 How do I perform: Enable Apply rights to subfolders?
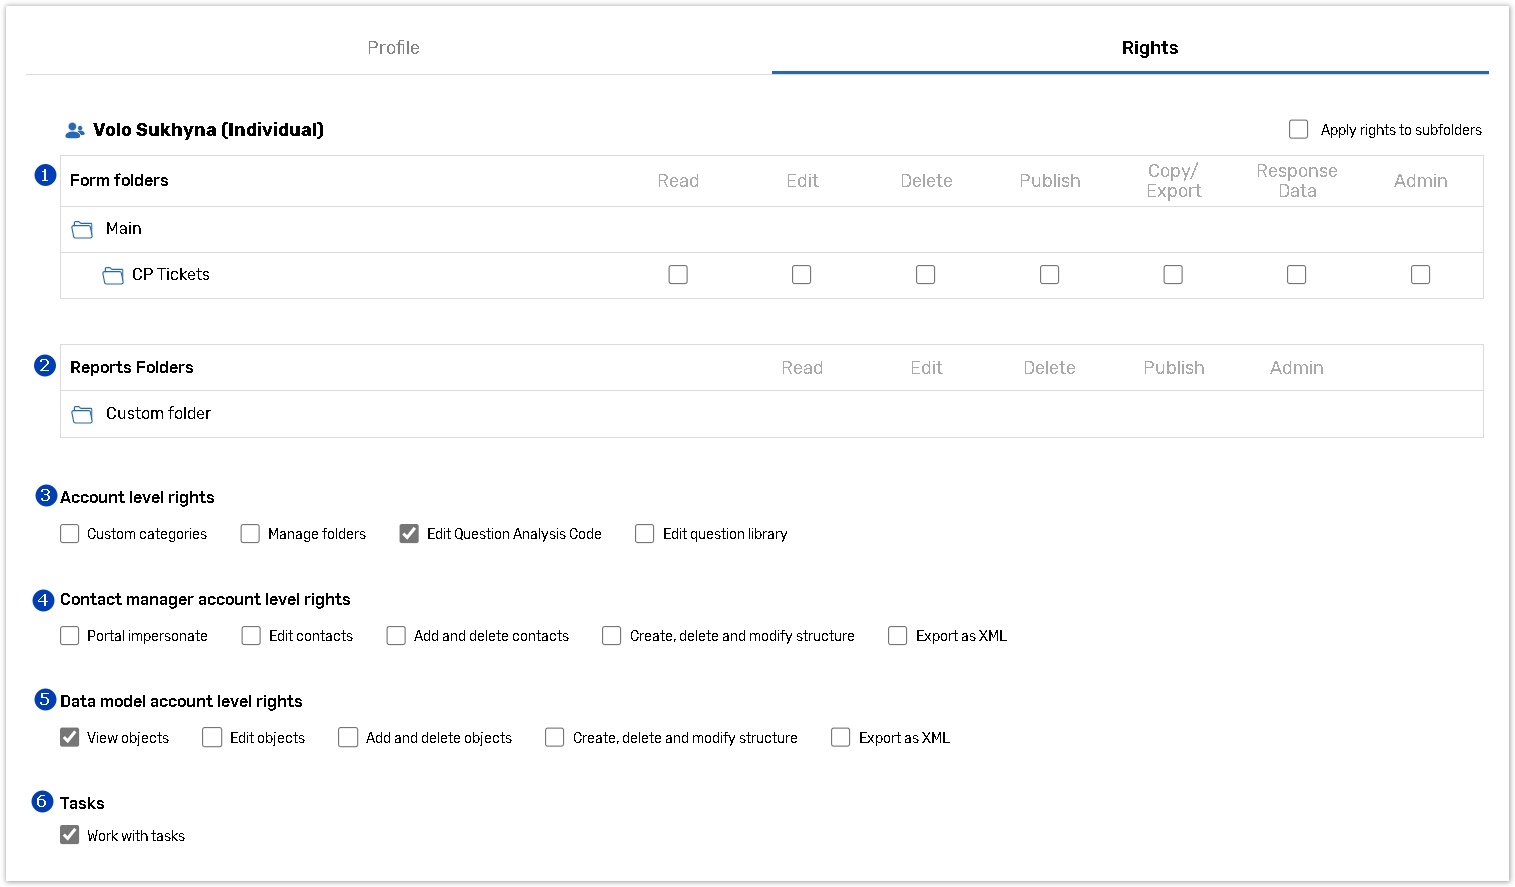point(1298,129)
